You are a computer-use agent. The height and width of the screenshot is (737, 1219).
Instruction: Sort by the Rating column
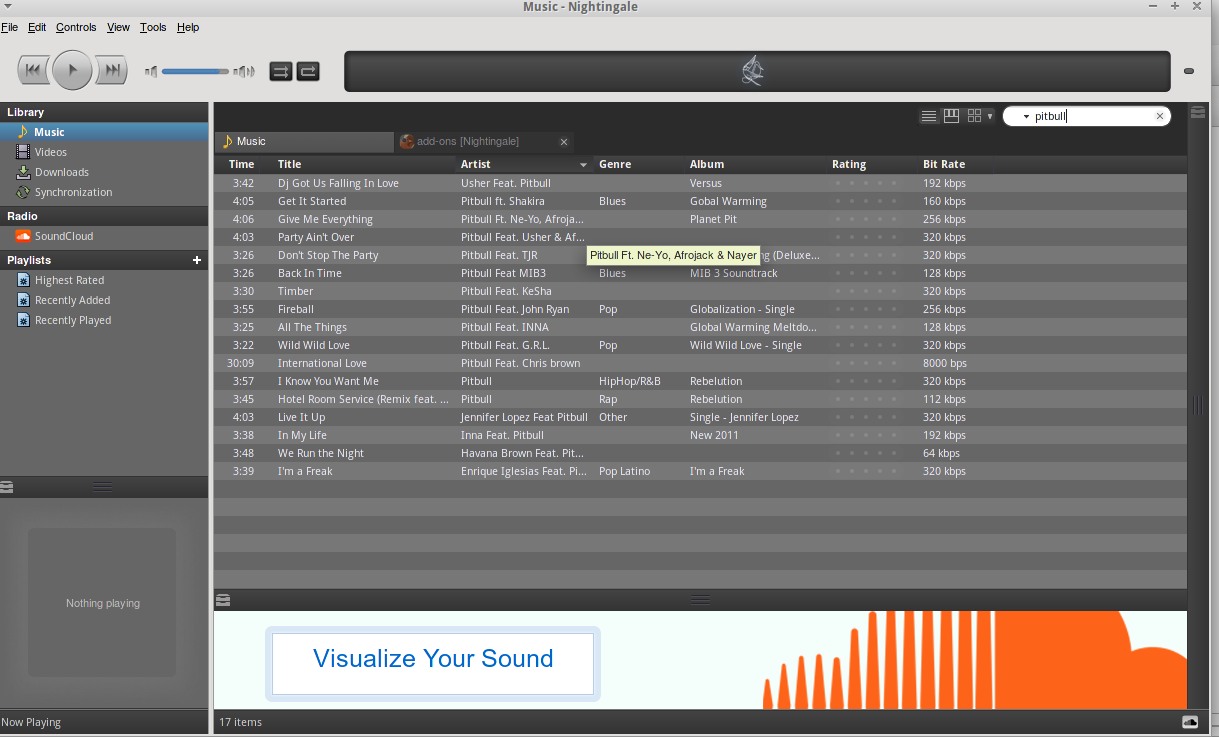tap(873, 164)
